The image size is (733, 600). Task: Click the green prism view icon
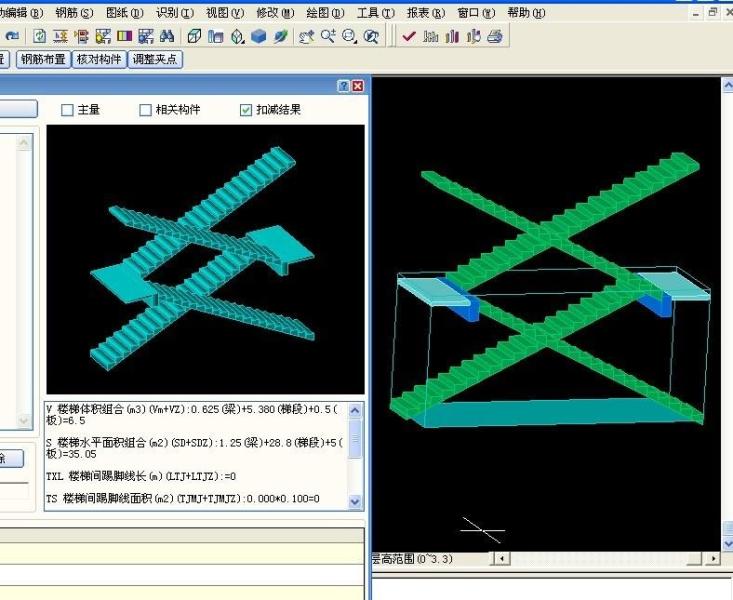pyautogui.click(x=237, y=36)
